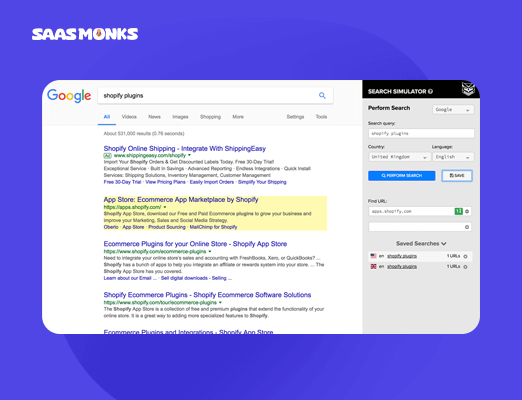Click the Easily Import Orders sitelink
Screen dimensions: 522x400
(x=212, y=182)
